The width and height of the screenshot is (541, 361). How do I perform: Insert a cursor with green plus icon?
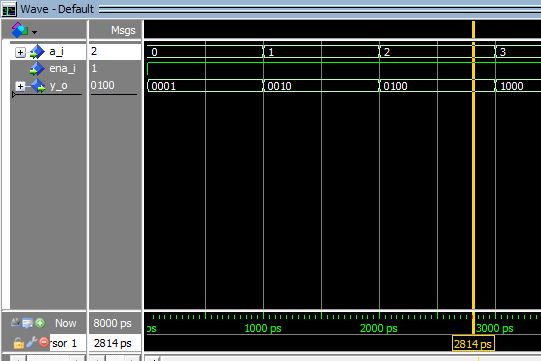pos(40,323)
